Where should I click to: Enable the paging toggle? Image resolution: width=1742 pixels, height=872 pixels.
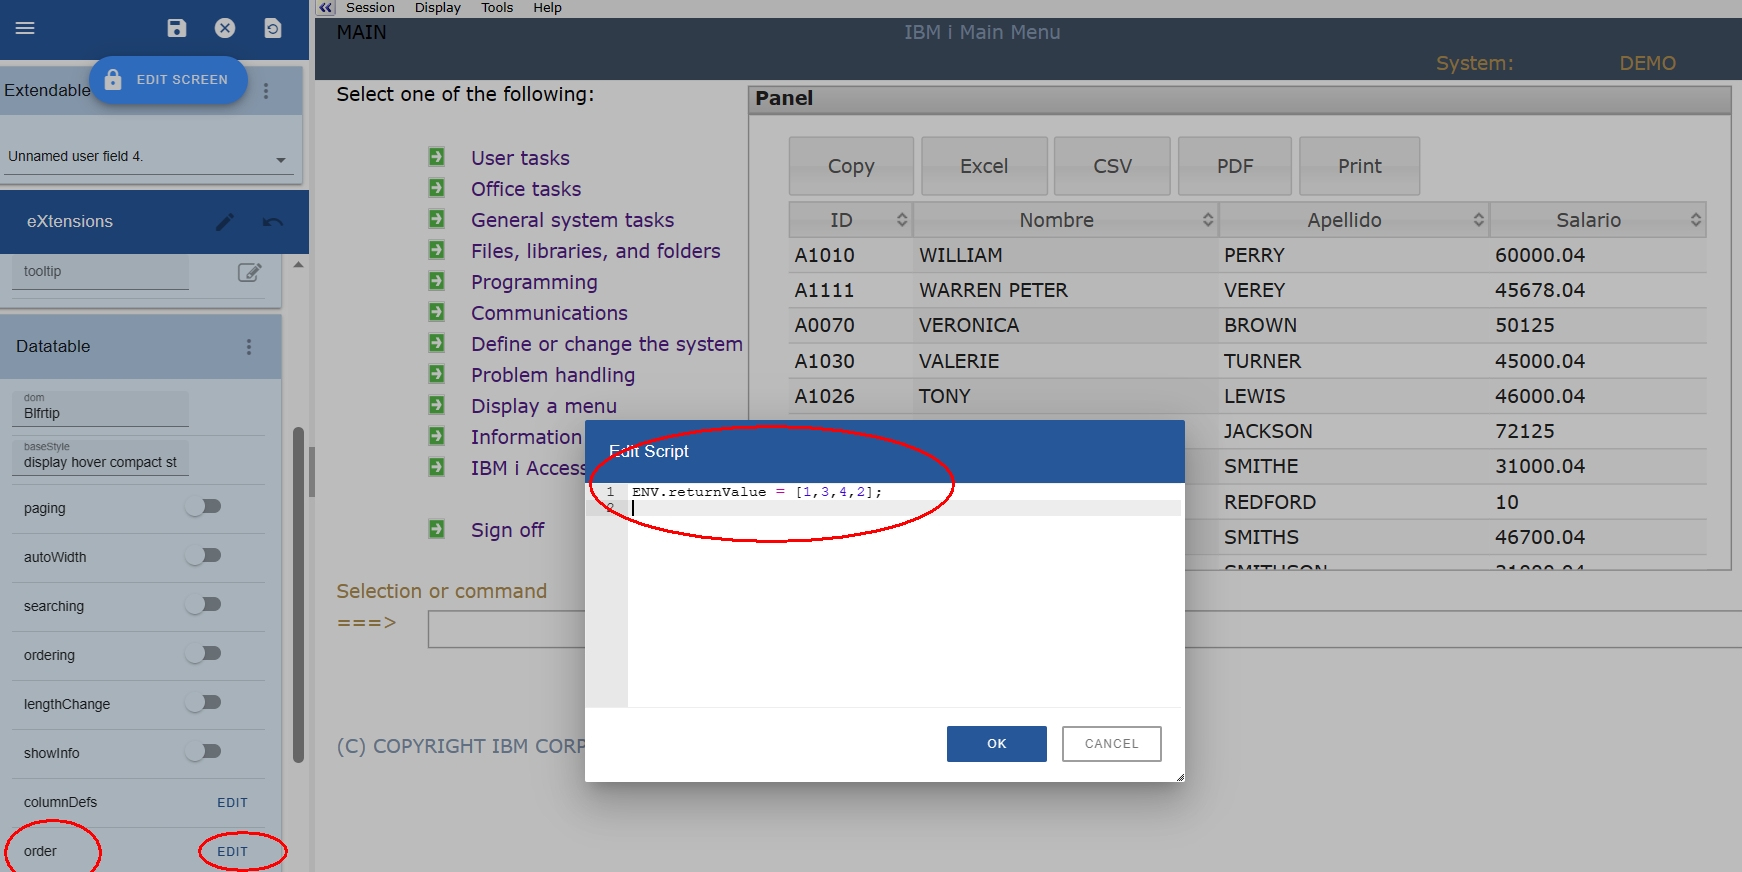(x=204, y=507)
